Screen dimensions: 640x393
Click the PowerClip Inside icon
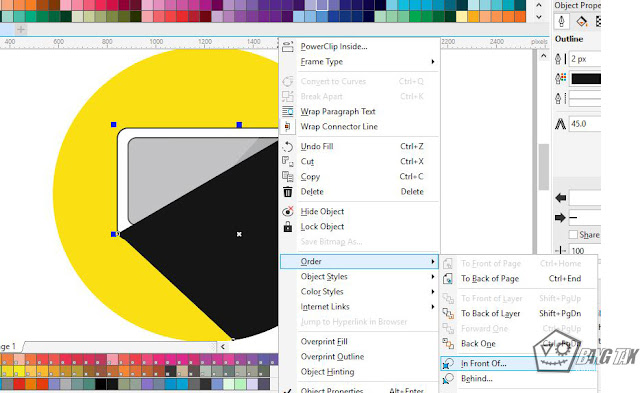click(288, 47)
